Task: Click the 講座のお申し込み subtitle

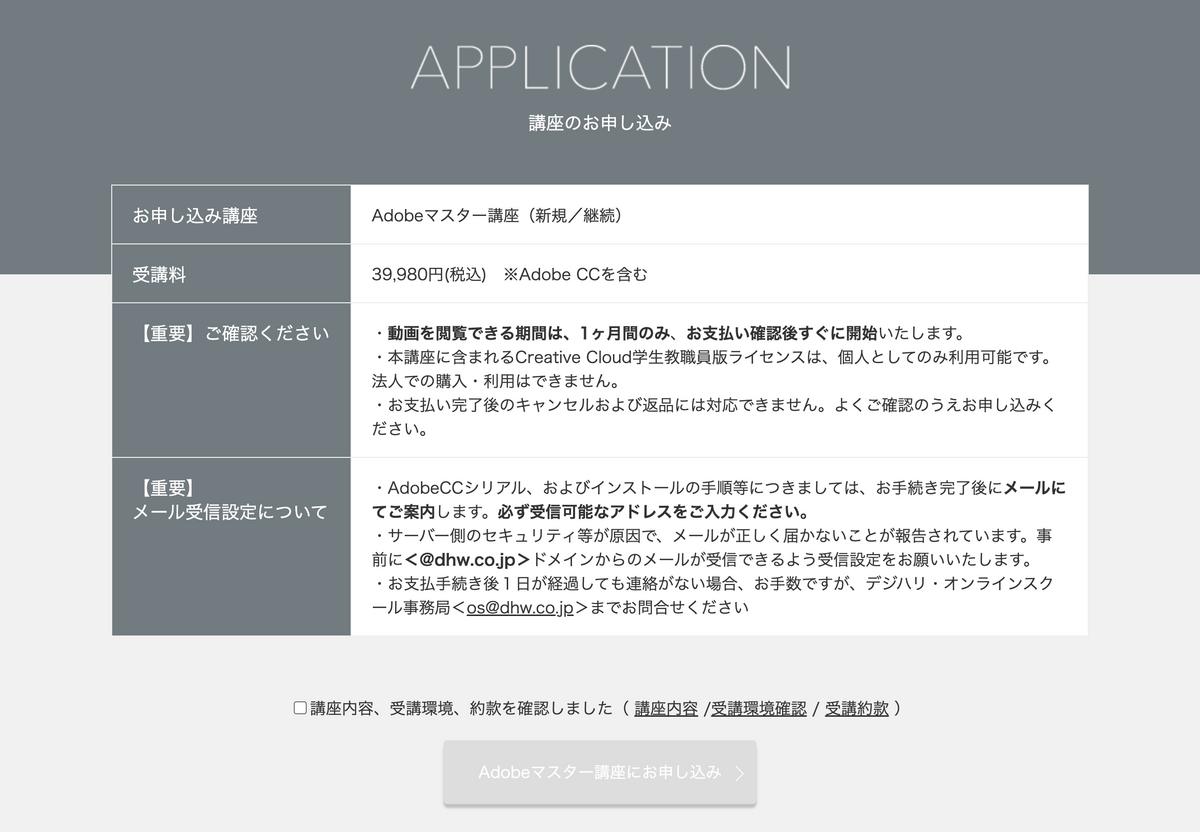Action: pos(600,123)
